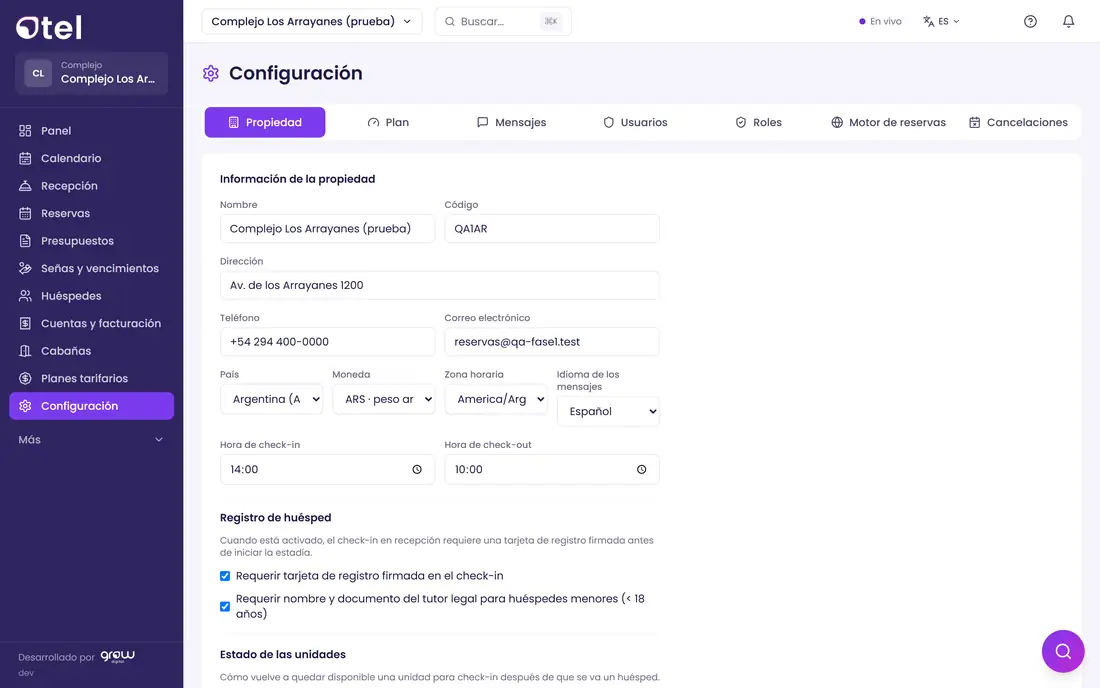The image size is (1100, 688).
Task: Click the help question mark icon
Action: [x=1030, y=21]
